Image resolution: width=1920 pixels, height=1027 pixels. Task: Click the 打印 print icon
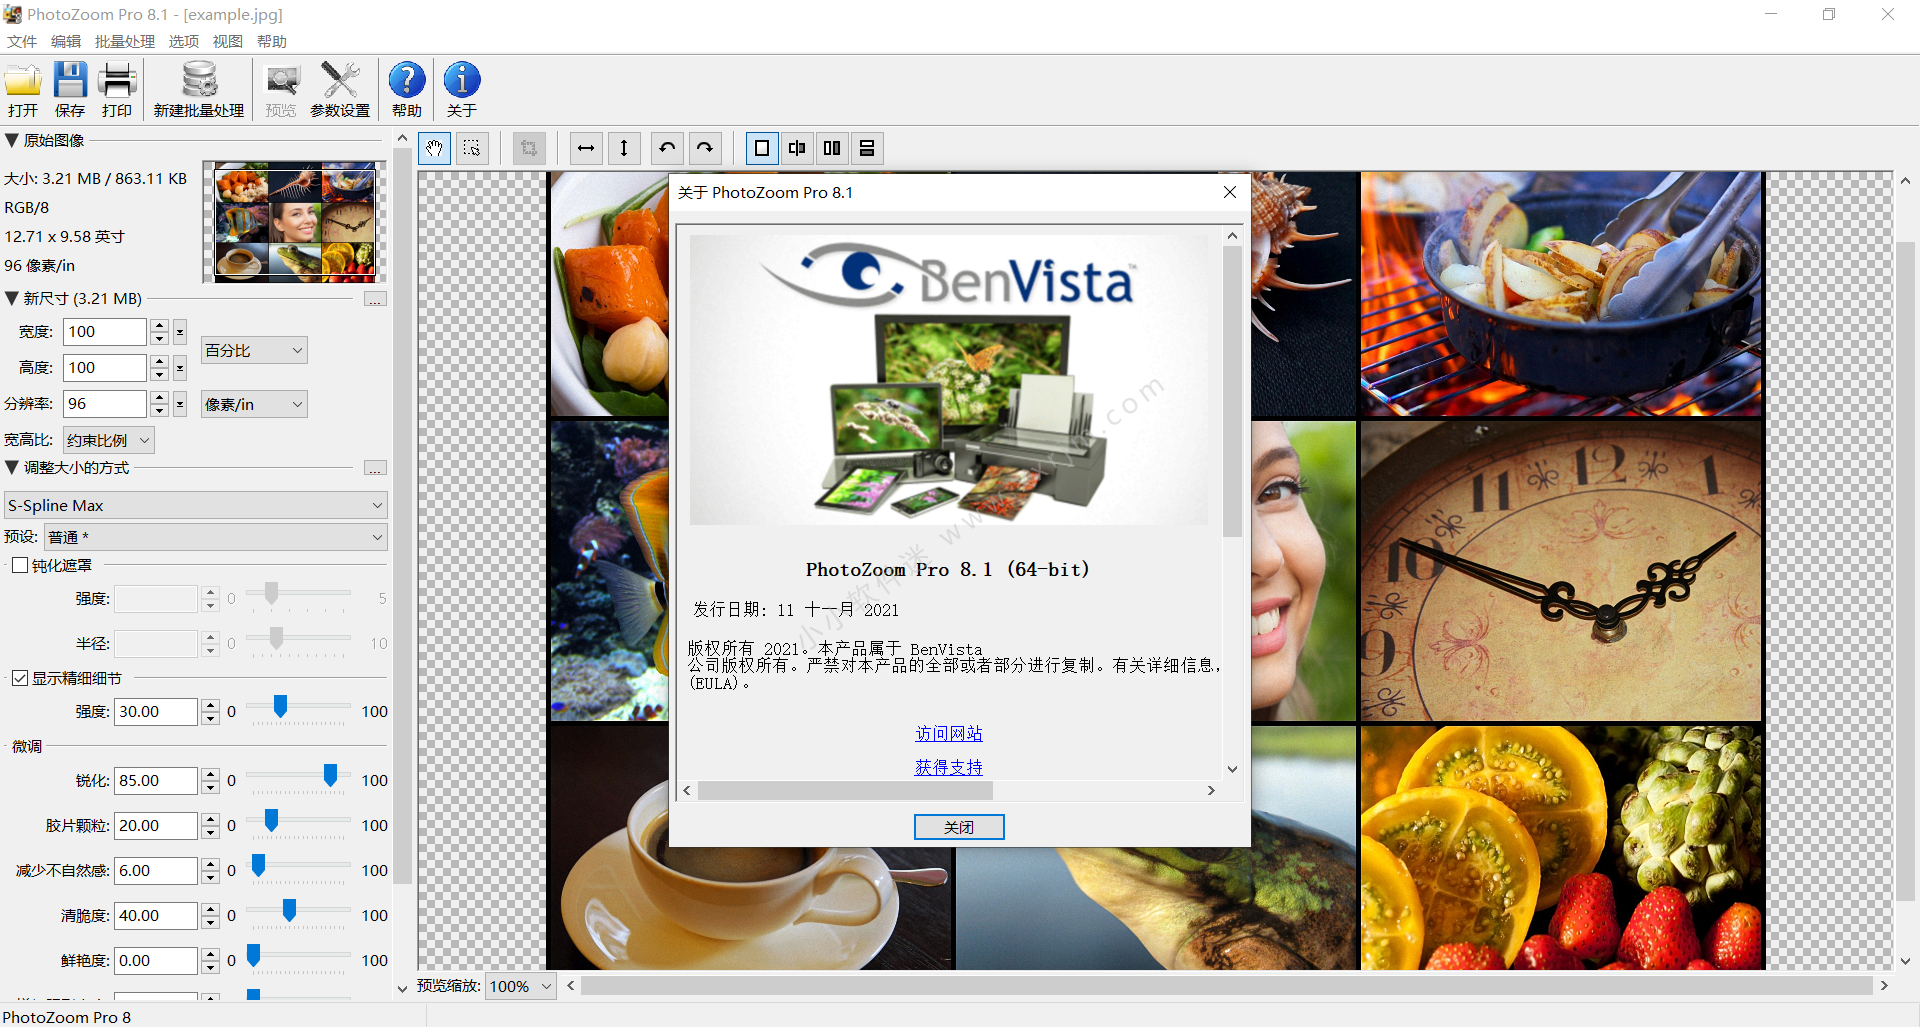click(x=117, y=90)
